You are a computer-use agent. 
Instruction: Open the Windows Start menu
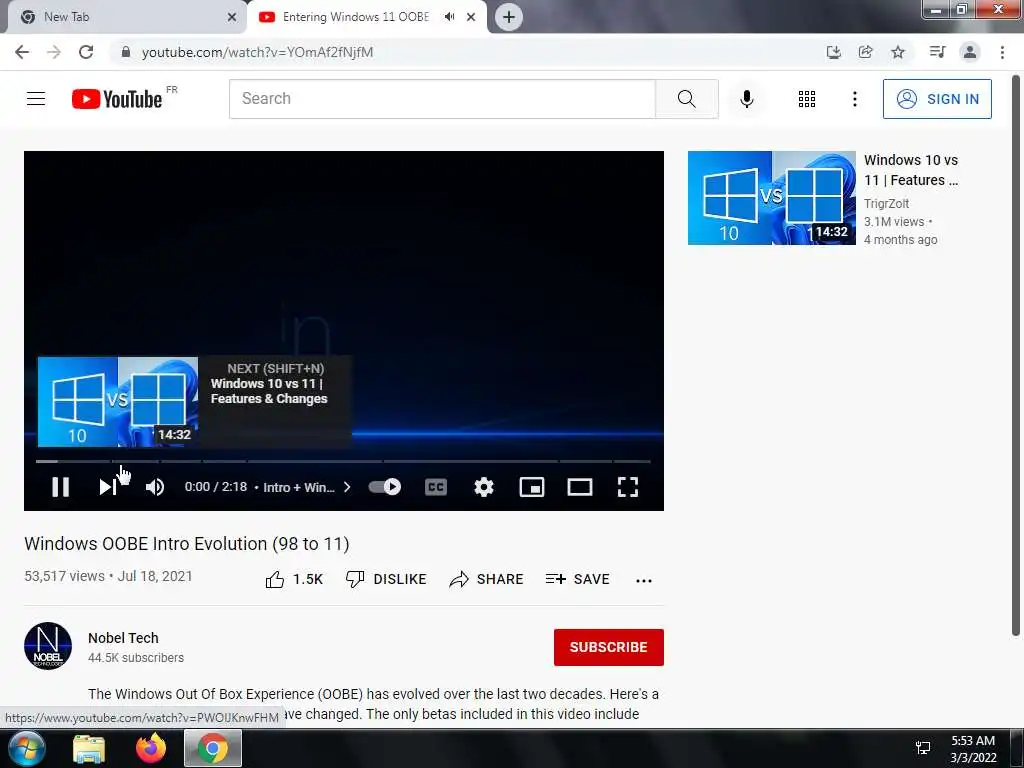tap(26, 748)
